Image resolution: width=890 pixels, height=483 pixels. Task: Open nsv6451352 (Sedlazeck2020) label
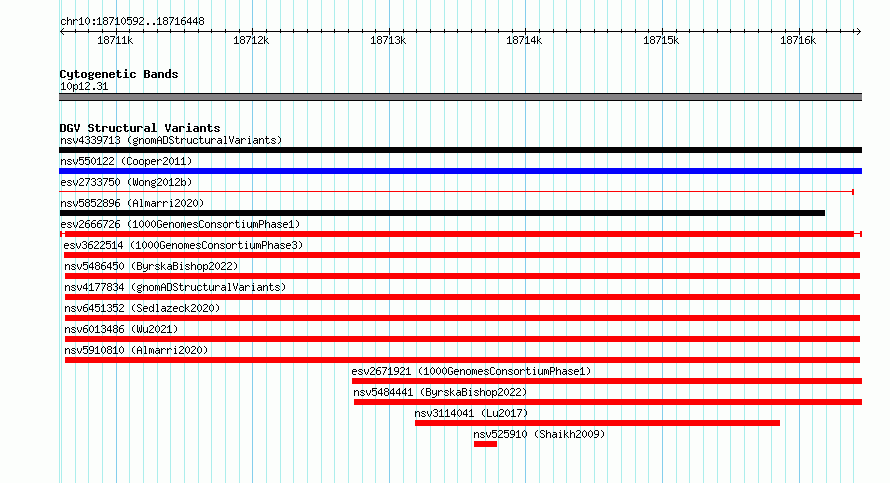click(142, 308)
